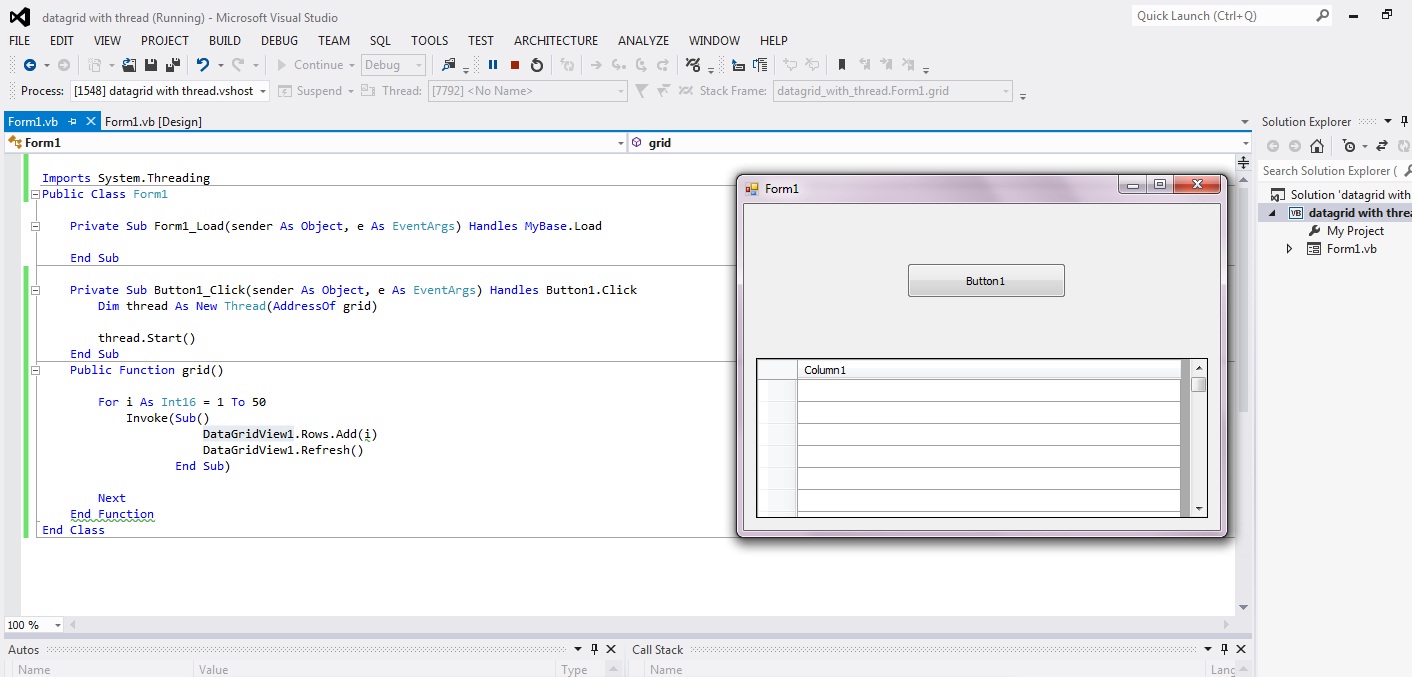Expand the Form1.vb tree node

click(x=1290, y=249)
